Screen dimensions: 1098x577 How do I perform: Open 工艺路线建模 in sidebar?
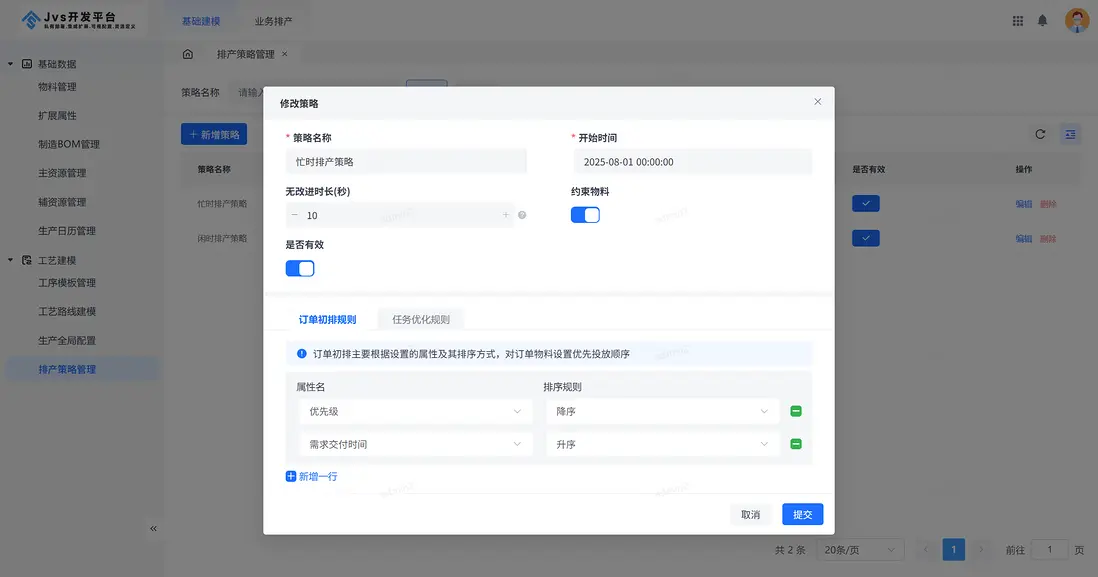67,312
